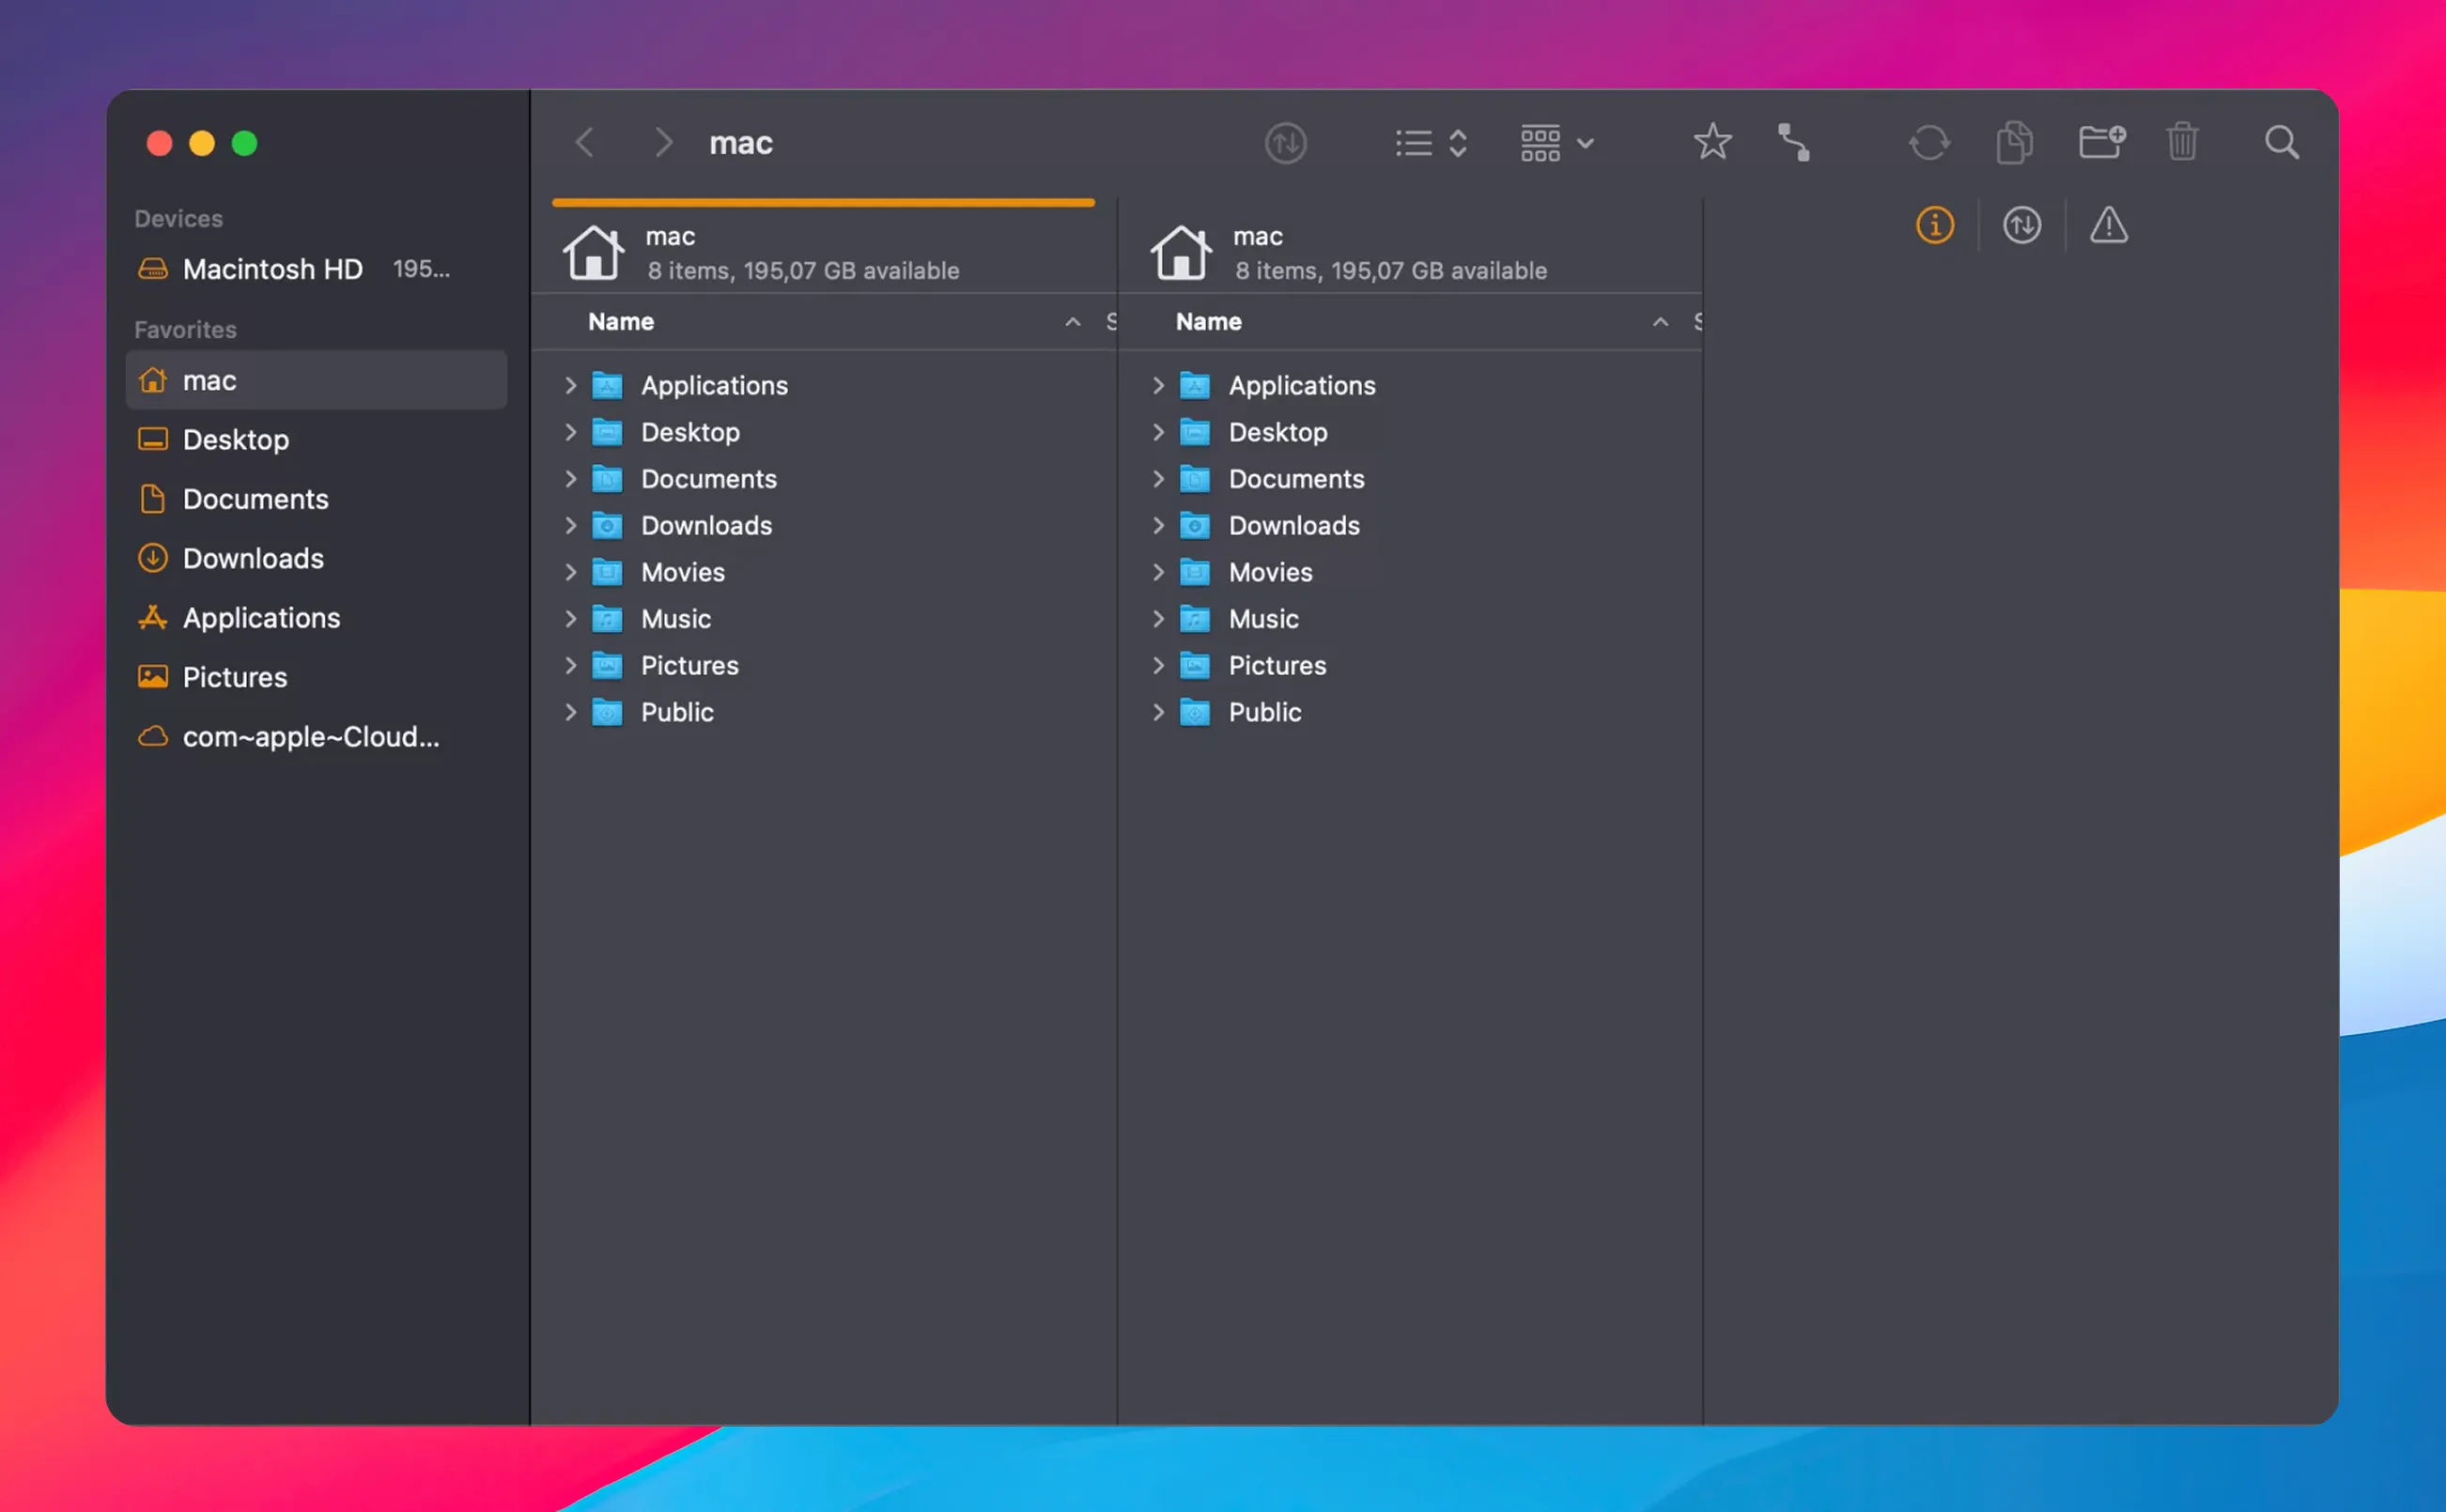Screen dimensions: 2446x1512
Task: Toggle the list view style selector
Action: coord(1430,143)
